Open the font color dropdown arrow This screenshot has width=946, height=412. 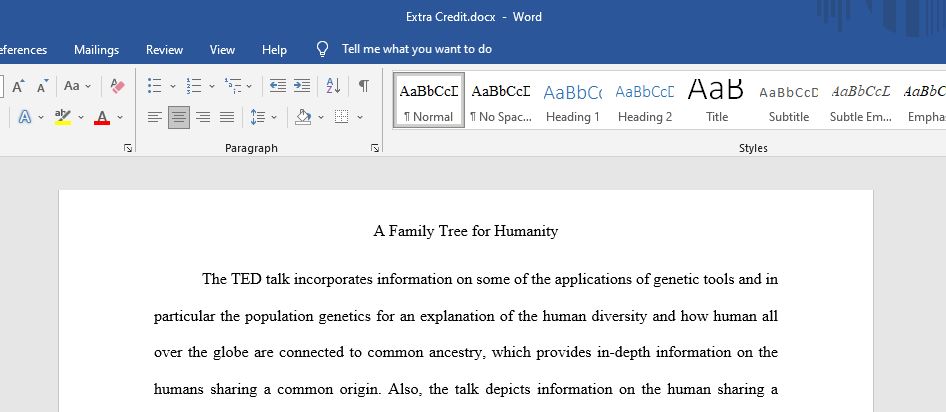(119, 117)
